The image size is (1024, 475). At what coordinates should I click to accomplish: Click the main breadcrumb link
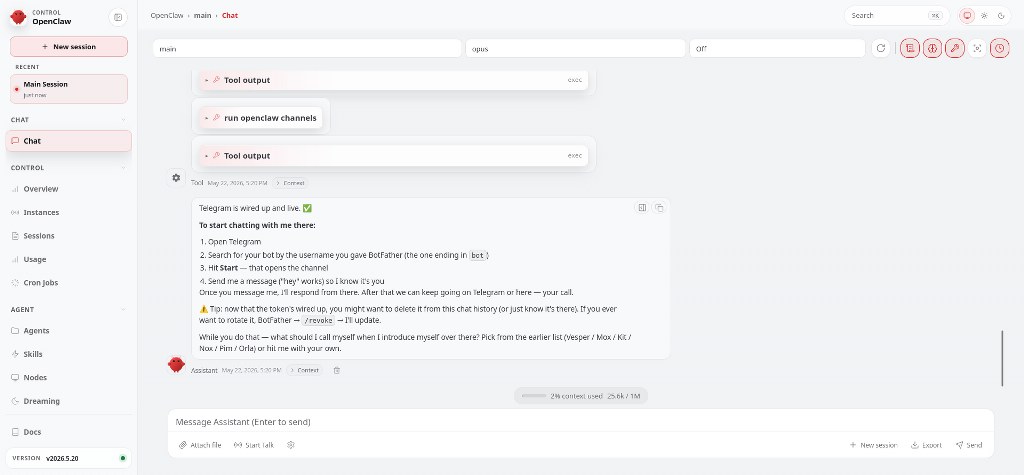202,15
